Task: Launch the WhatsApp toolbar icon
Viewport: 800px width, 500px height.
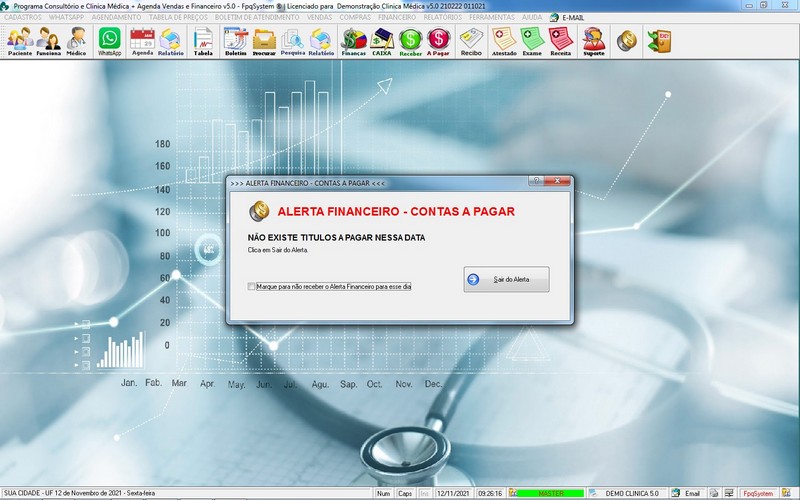Action: point(110,41)
